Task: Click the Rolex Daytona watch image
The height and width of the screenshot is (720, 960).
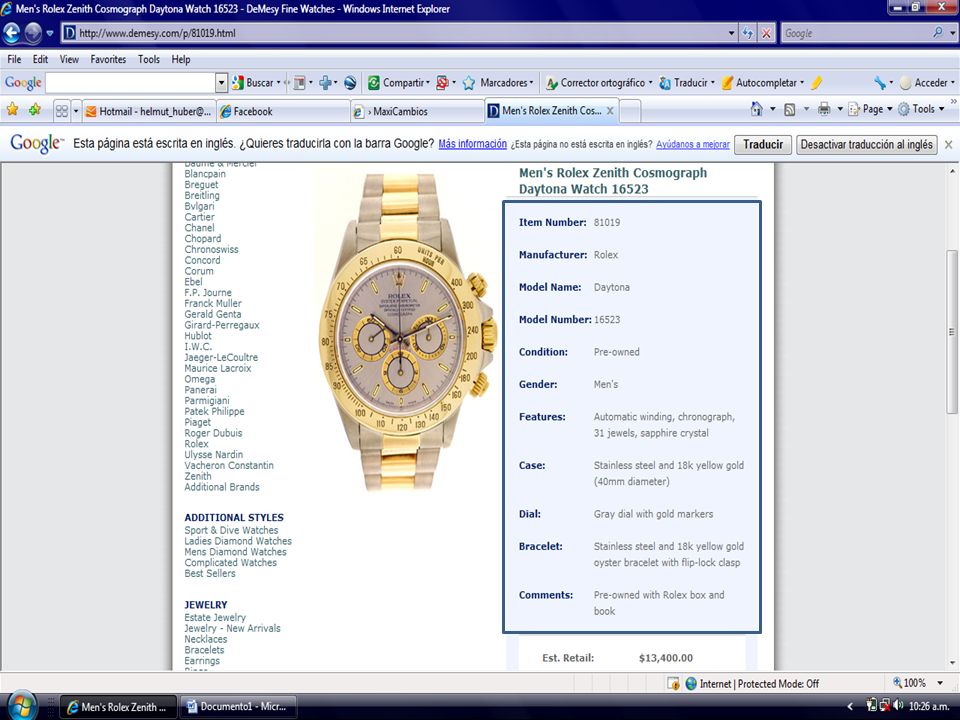Action: click(408, 332)
